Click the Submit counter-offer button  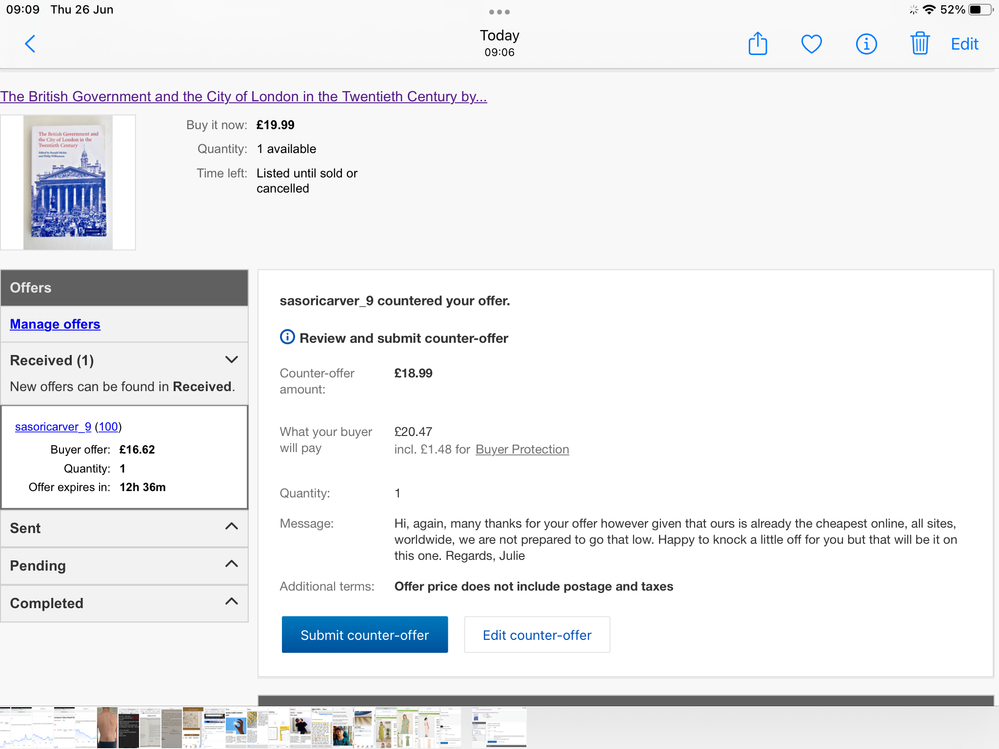click(364, 634)
